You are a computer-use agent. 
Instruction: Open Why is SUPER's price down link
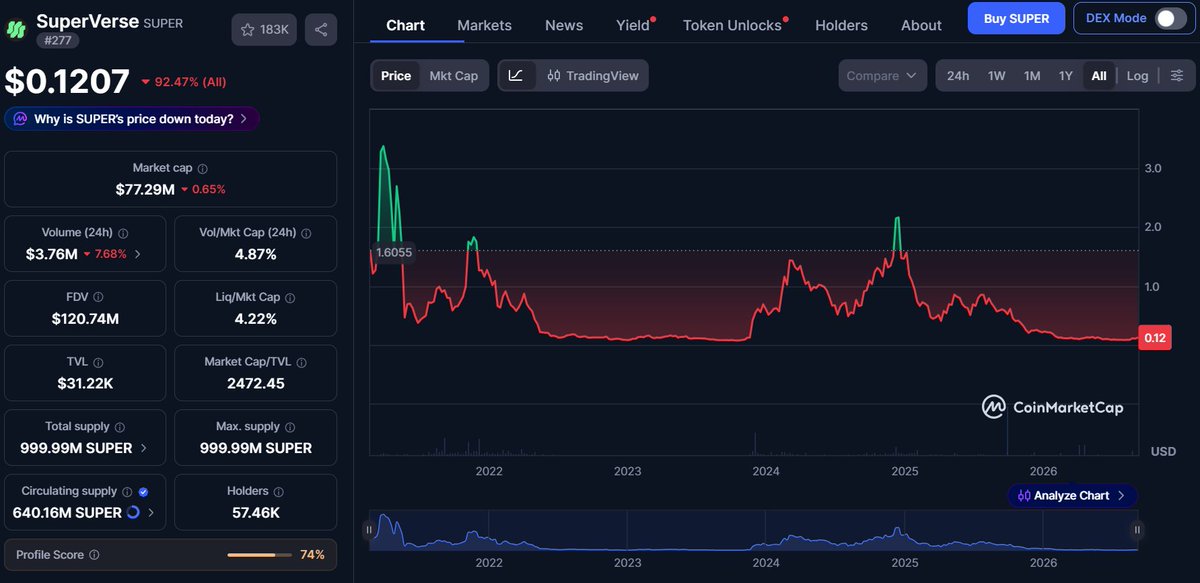[x=132, y=119]
